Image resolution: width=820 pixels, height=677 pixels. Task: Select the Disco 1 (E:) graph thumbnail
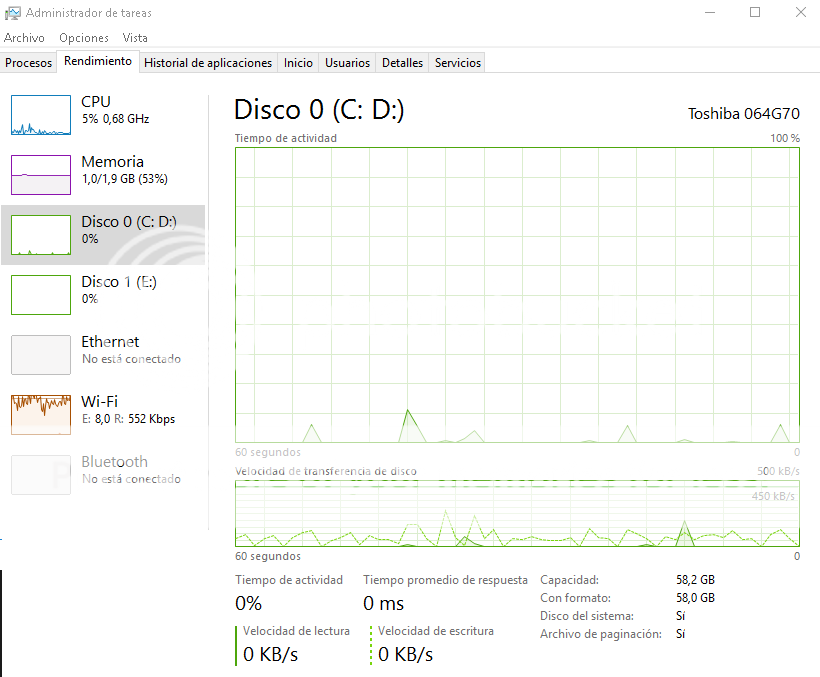tap(41, 295)
